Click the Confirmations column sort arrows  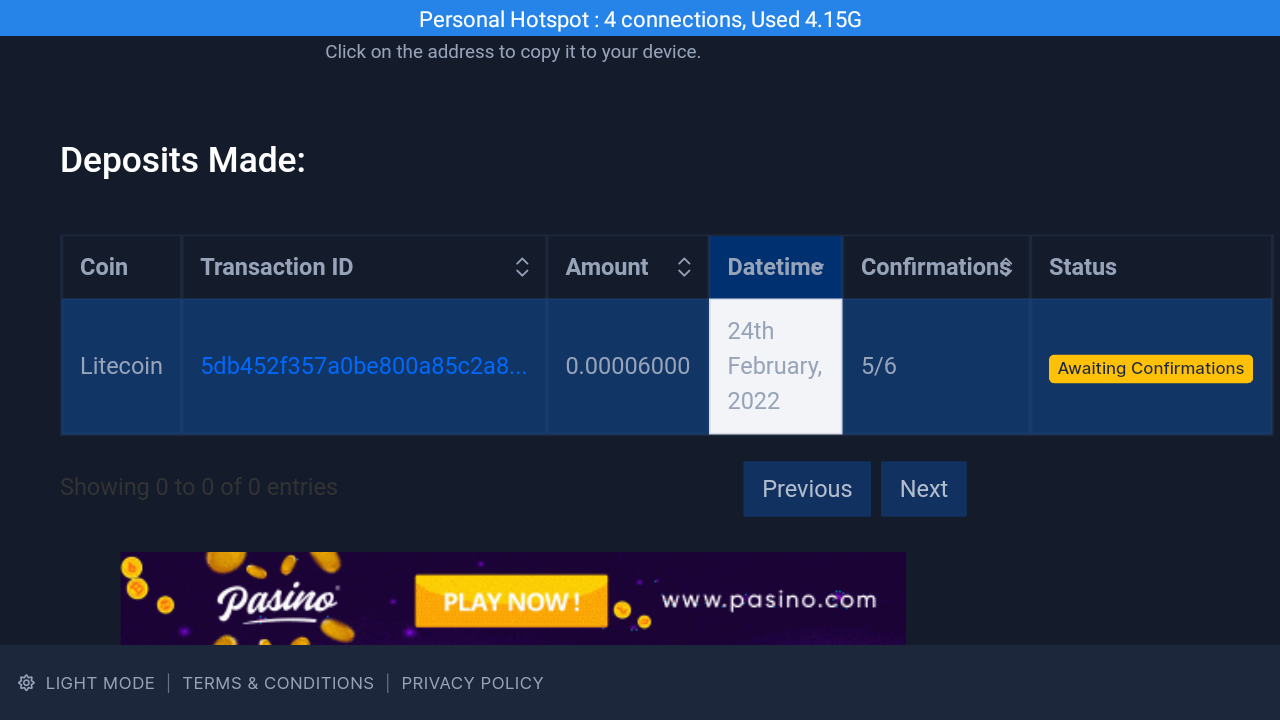pos(1006,267)
